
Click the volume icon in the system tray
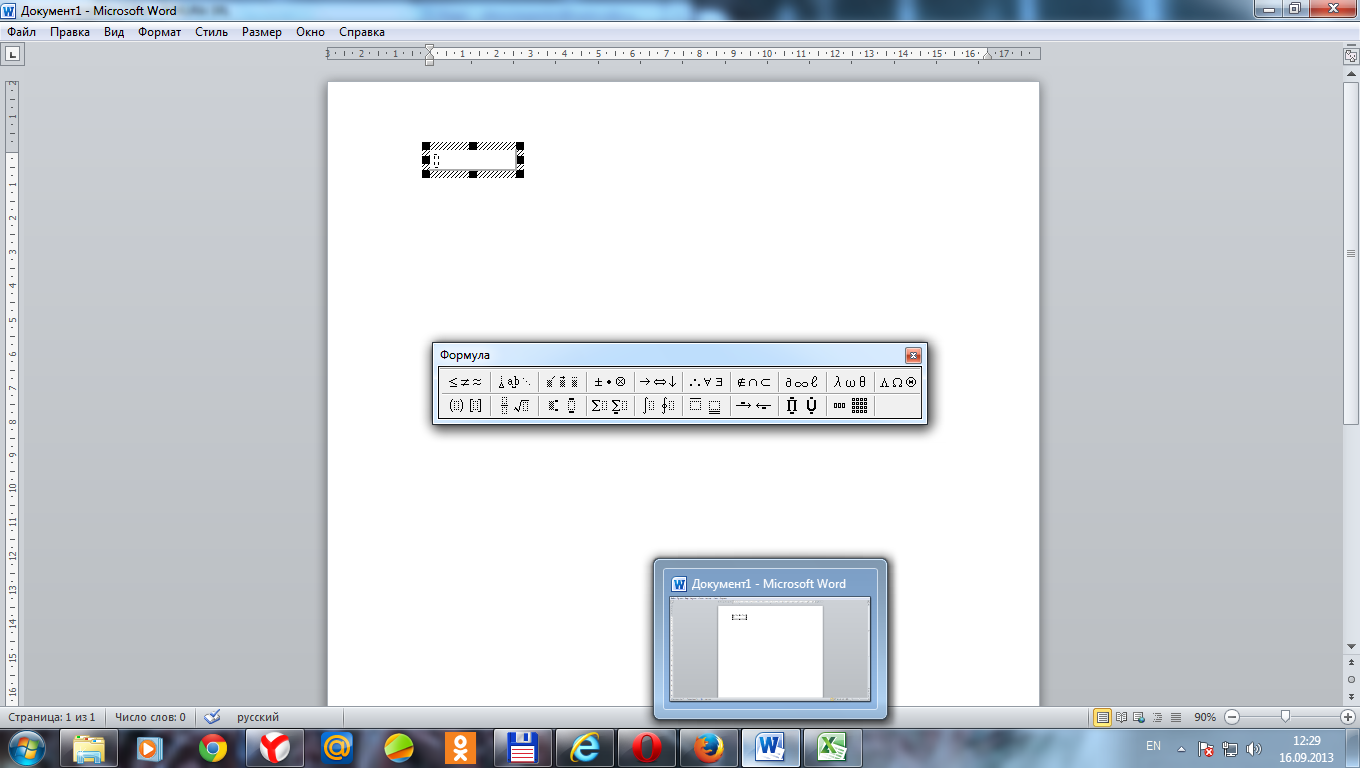click(1254, 748)
